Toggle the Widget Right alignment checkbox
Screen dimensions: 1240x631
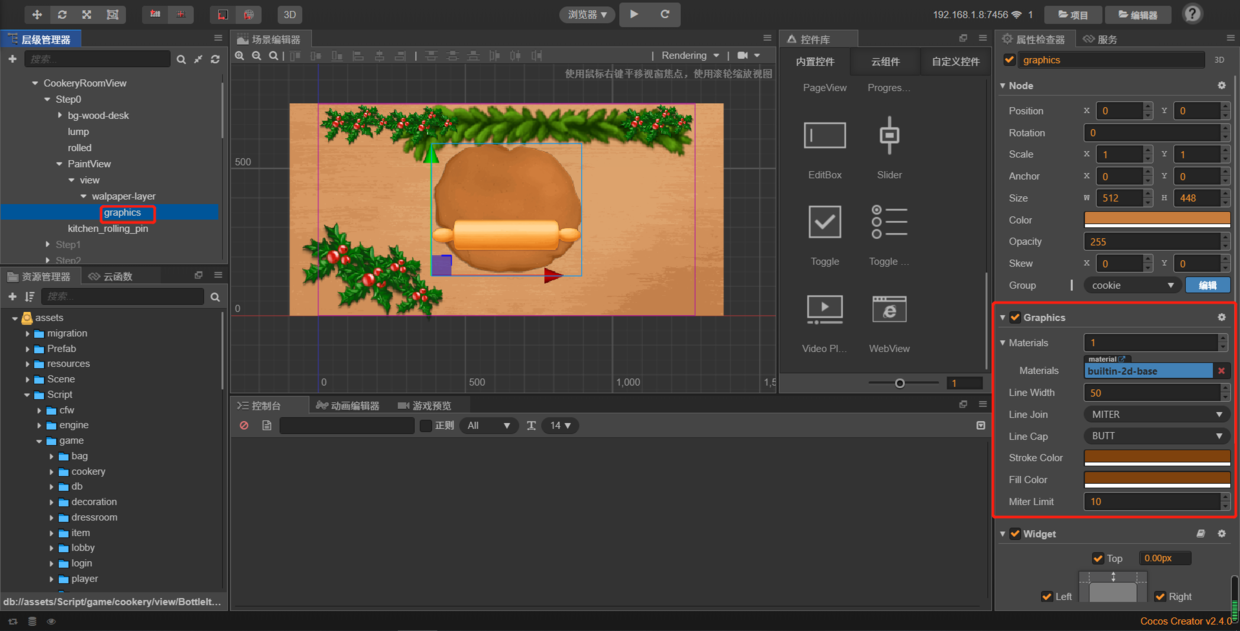(x=1160, y=596)
